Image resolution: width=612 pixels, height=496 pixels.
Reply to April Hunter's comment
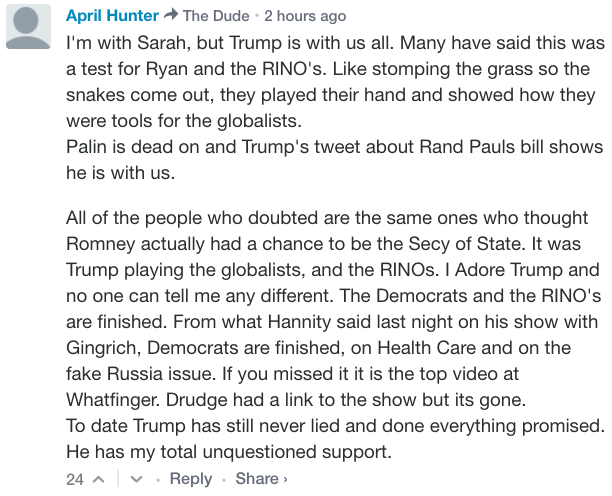click(x=190, y=478)
